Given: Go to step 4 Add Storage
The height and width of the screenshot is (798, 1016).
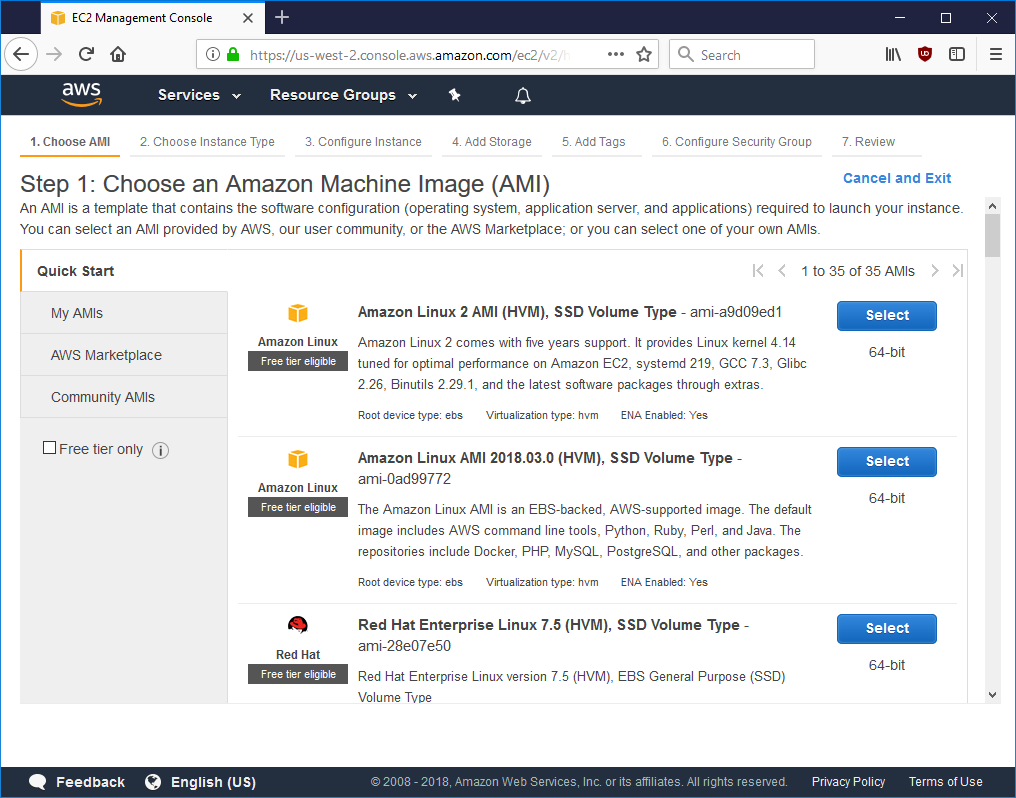Looking at the screenshot, I should 492,142.
